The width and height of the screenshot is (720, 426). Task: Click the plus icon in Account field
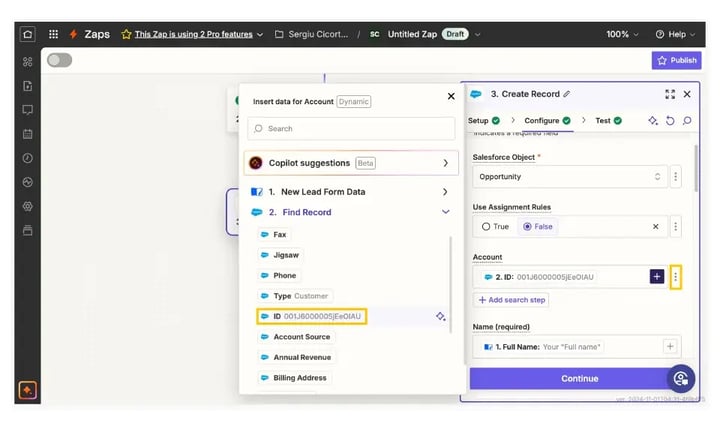[657, 276]
